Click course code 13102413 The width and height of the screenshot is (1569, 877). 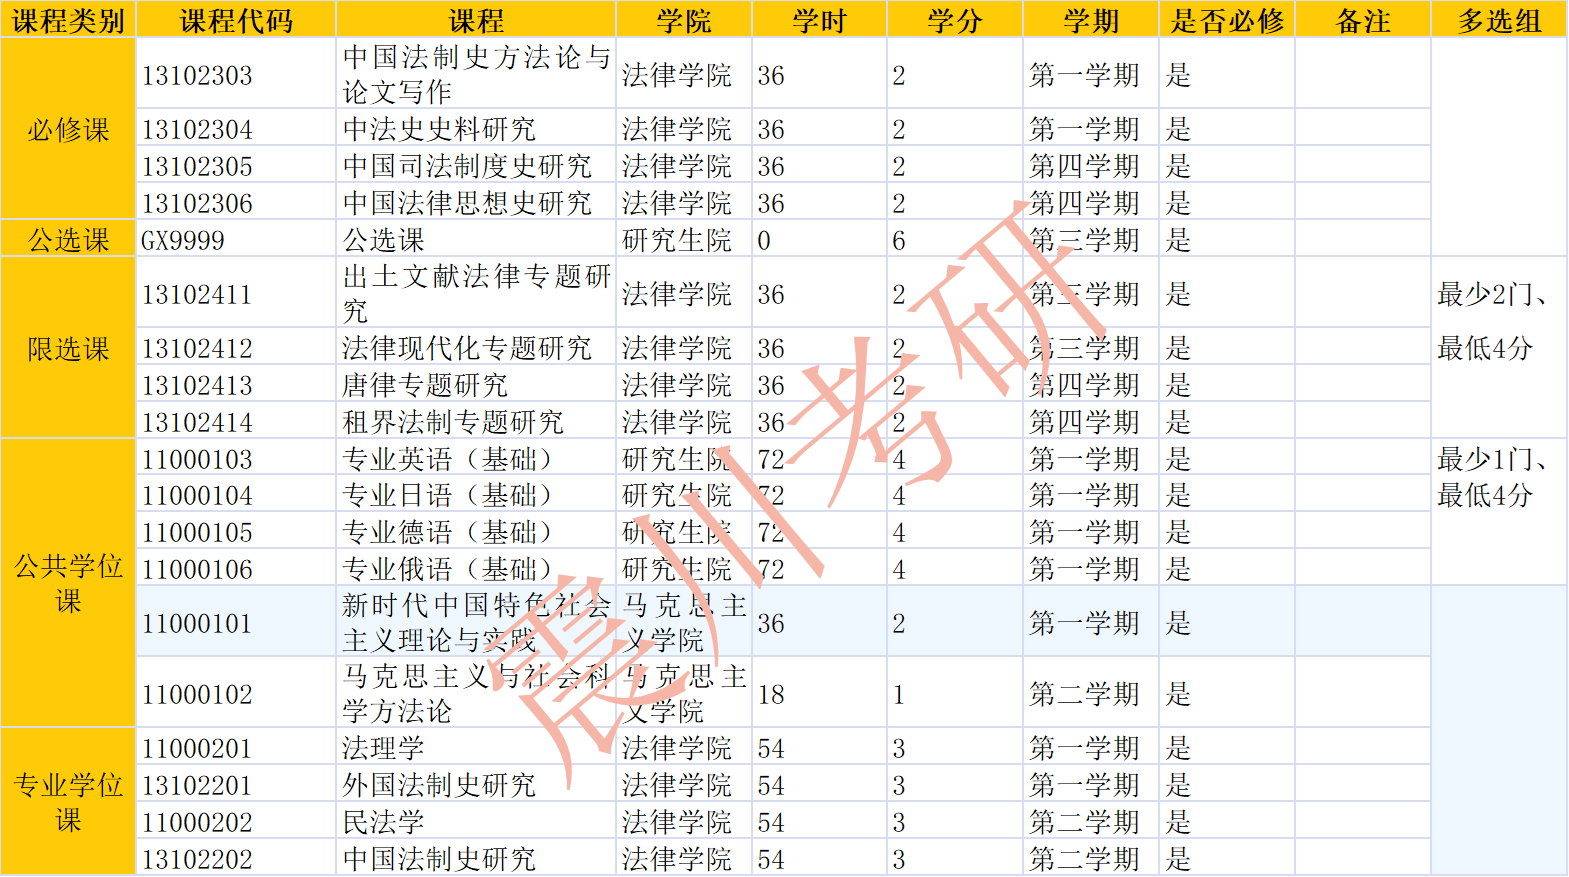197,385
